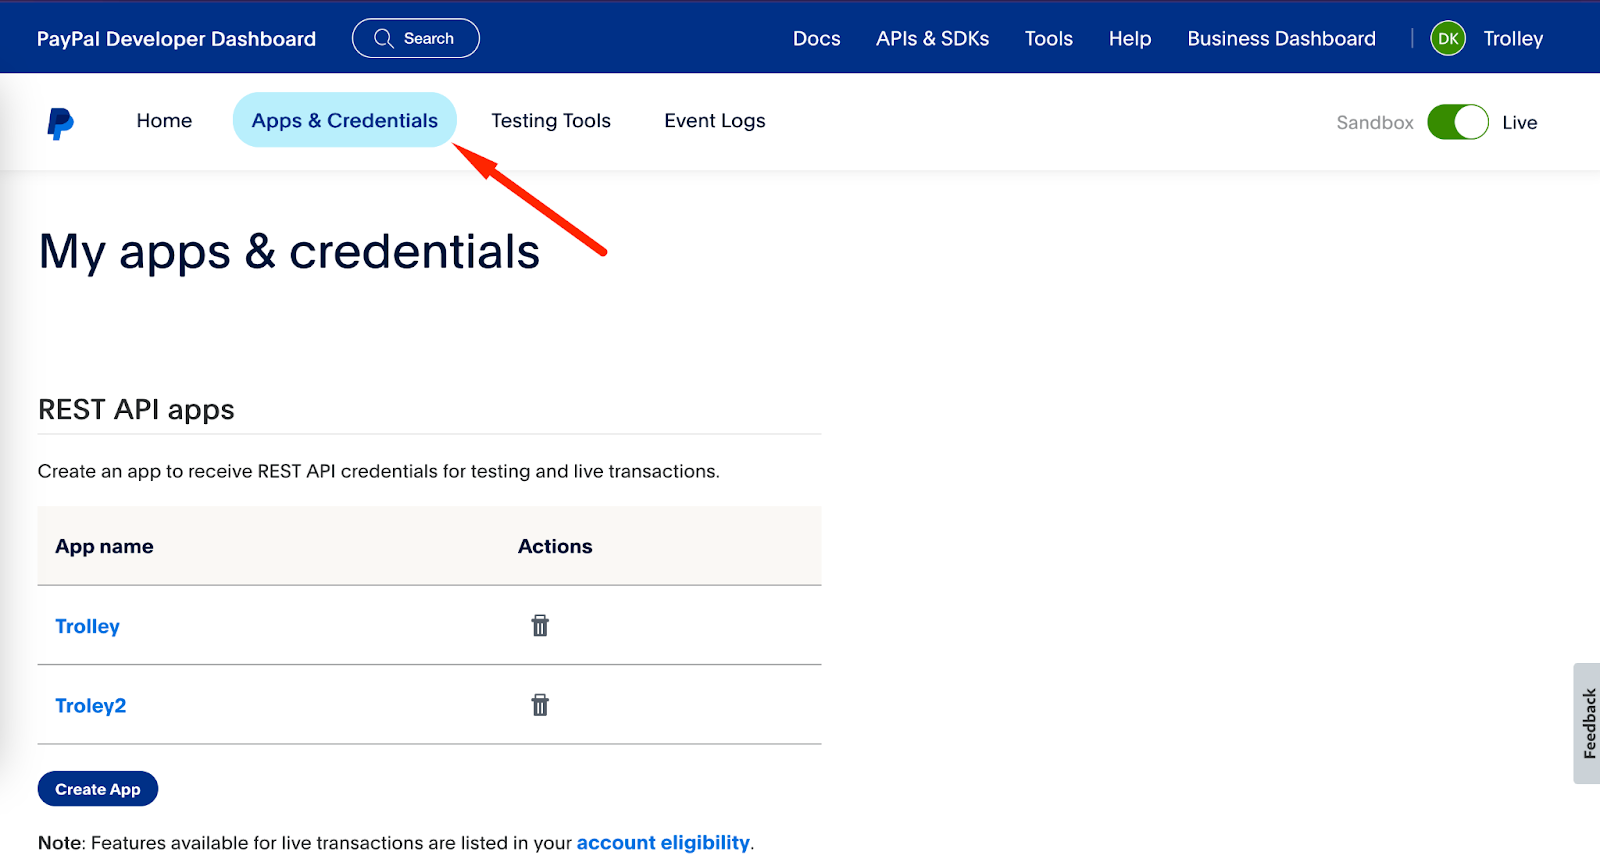Go to Business Dashboard
Screen dimensions: 1600x859
1281,39
